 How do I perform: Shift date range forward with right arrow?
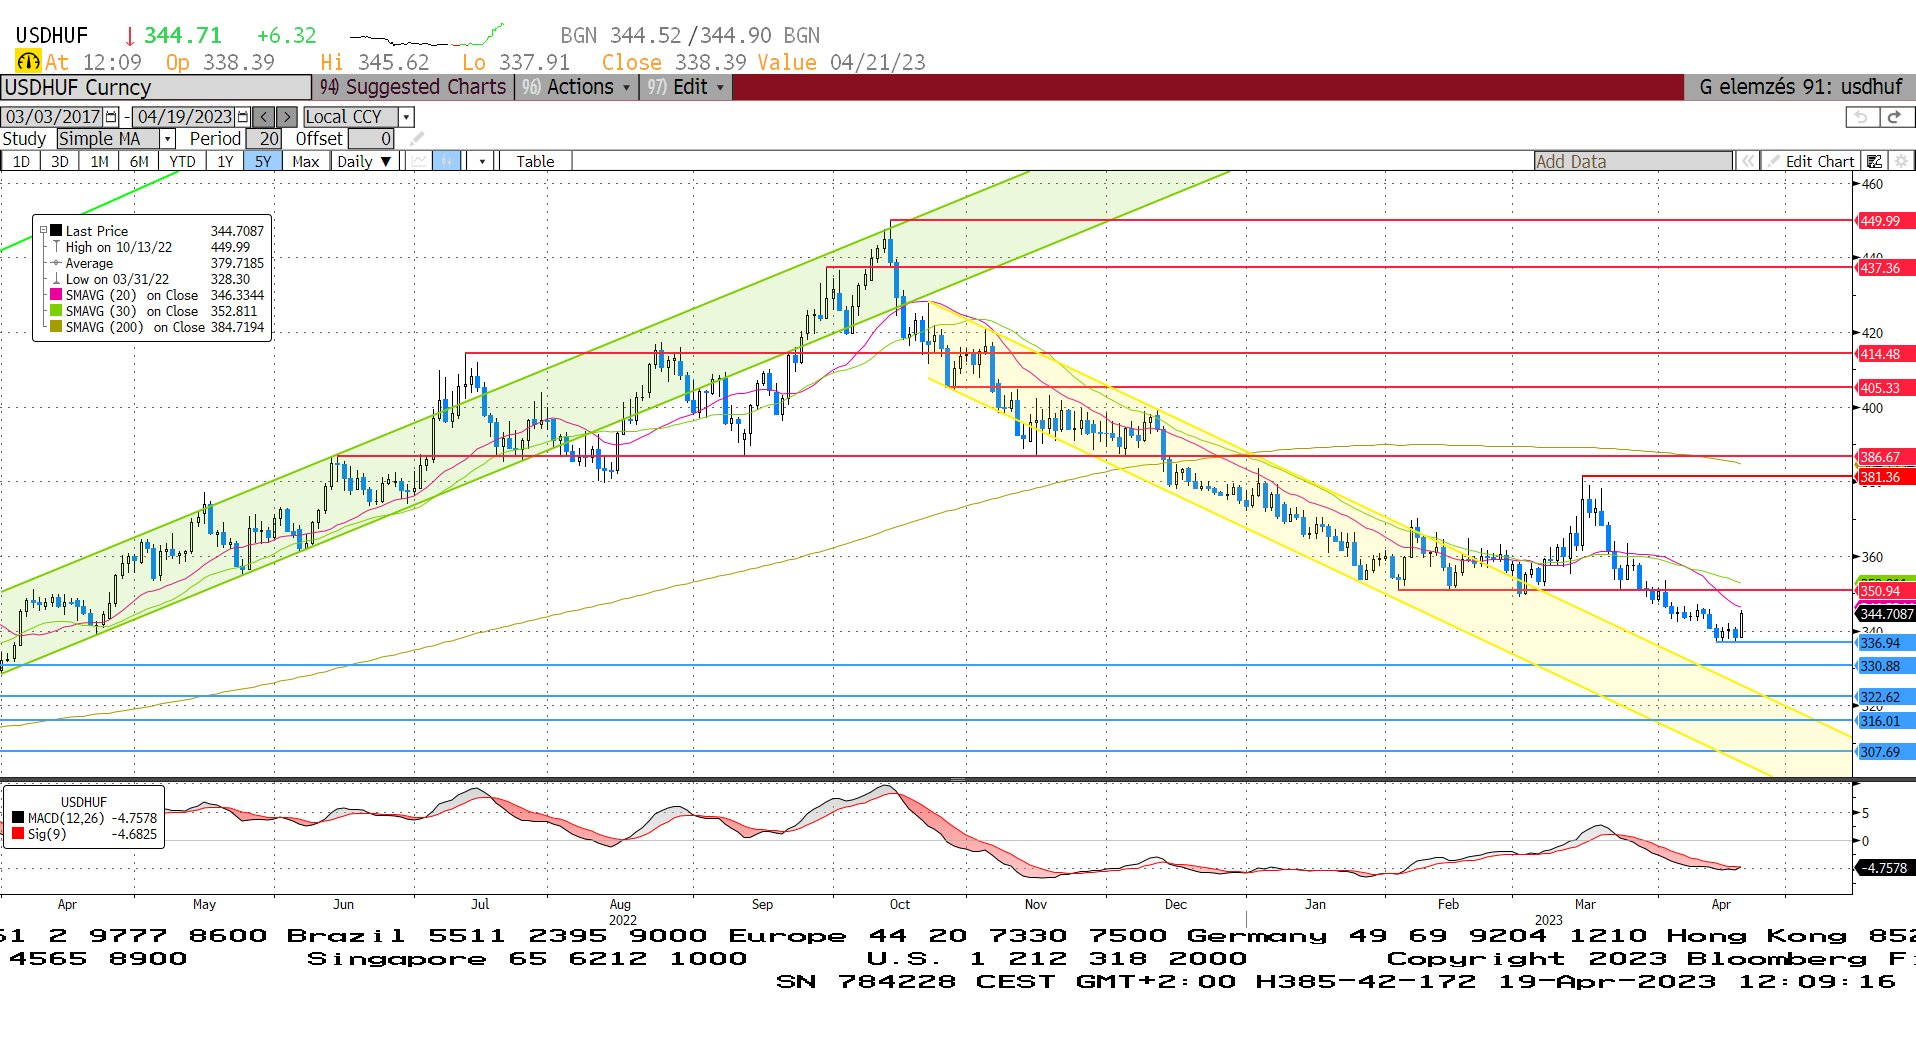[x=286, y=117]
